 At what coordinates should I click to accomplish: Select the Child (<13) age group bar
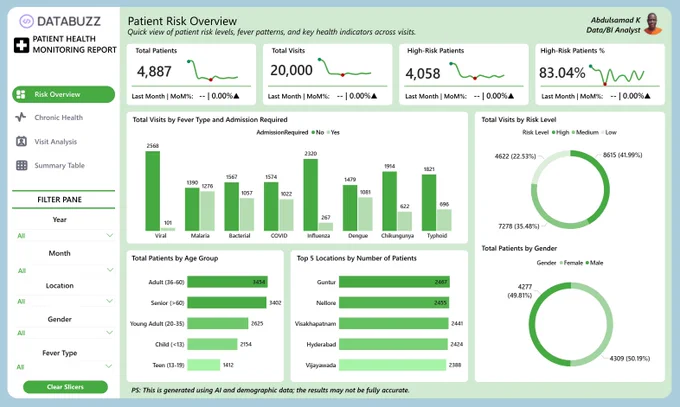click(x=212, y=344)
